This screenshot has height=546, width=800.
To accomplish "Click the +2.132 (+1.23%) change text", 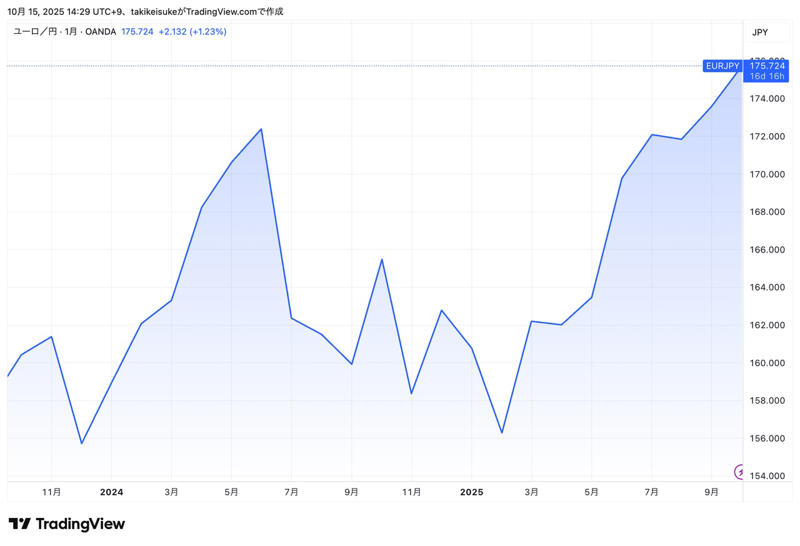I will click(x=192, y=32).
